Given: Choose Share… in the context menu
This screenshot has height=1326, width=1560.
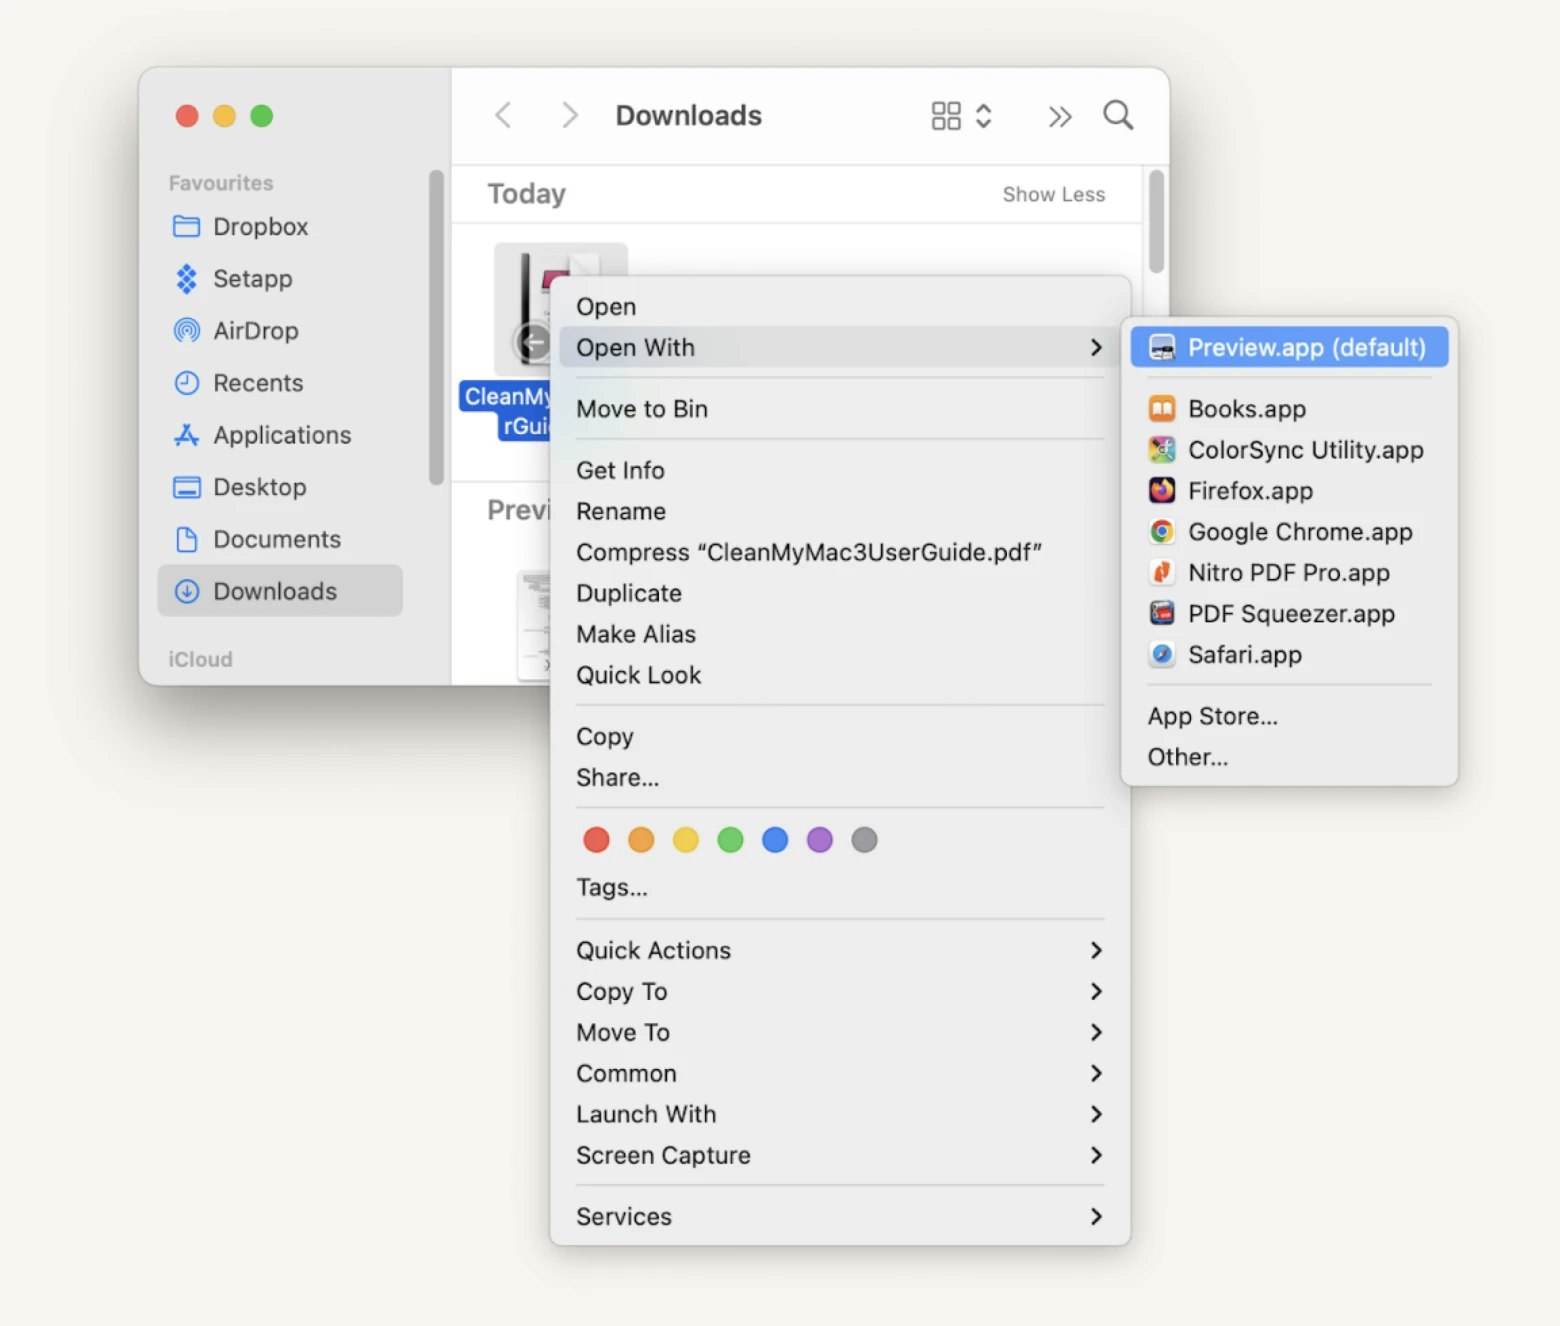Looking at the screenshot, I should (x=840, y=778).
